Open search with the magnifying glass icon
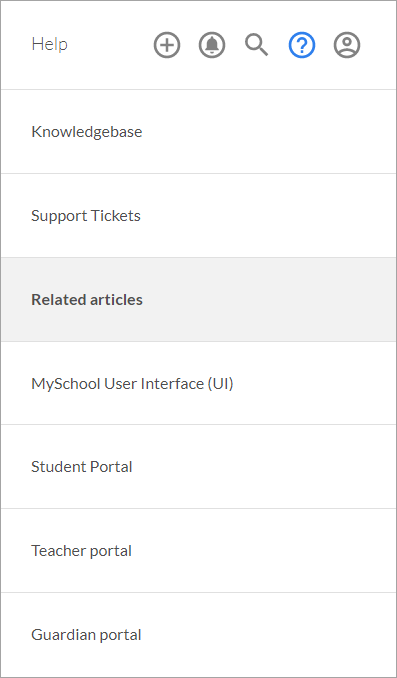Viewport: 397px width, 678px height. point(257,45)
